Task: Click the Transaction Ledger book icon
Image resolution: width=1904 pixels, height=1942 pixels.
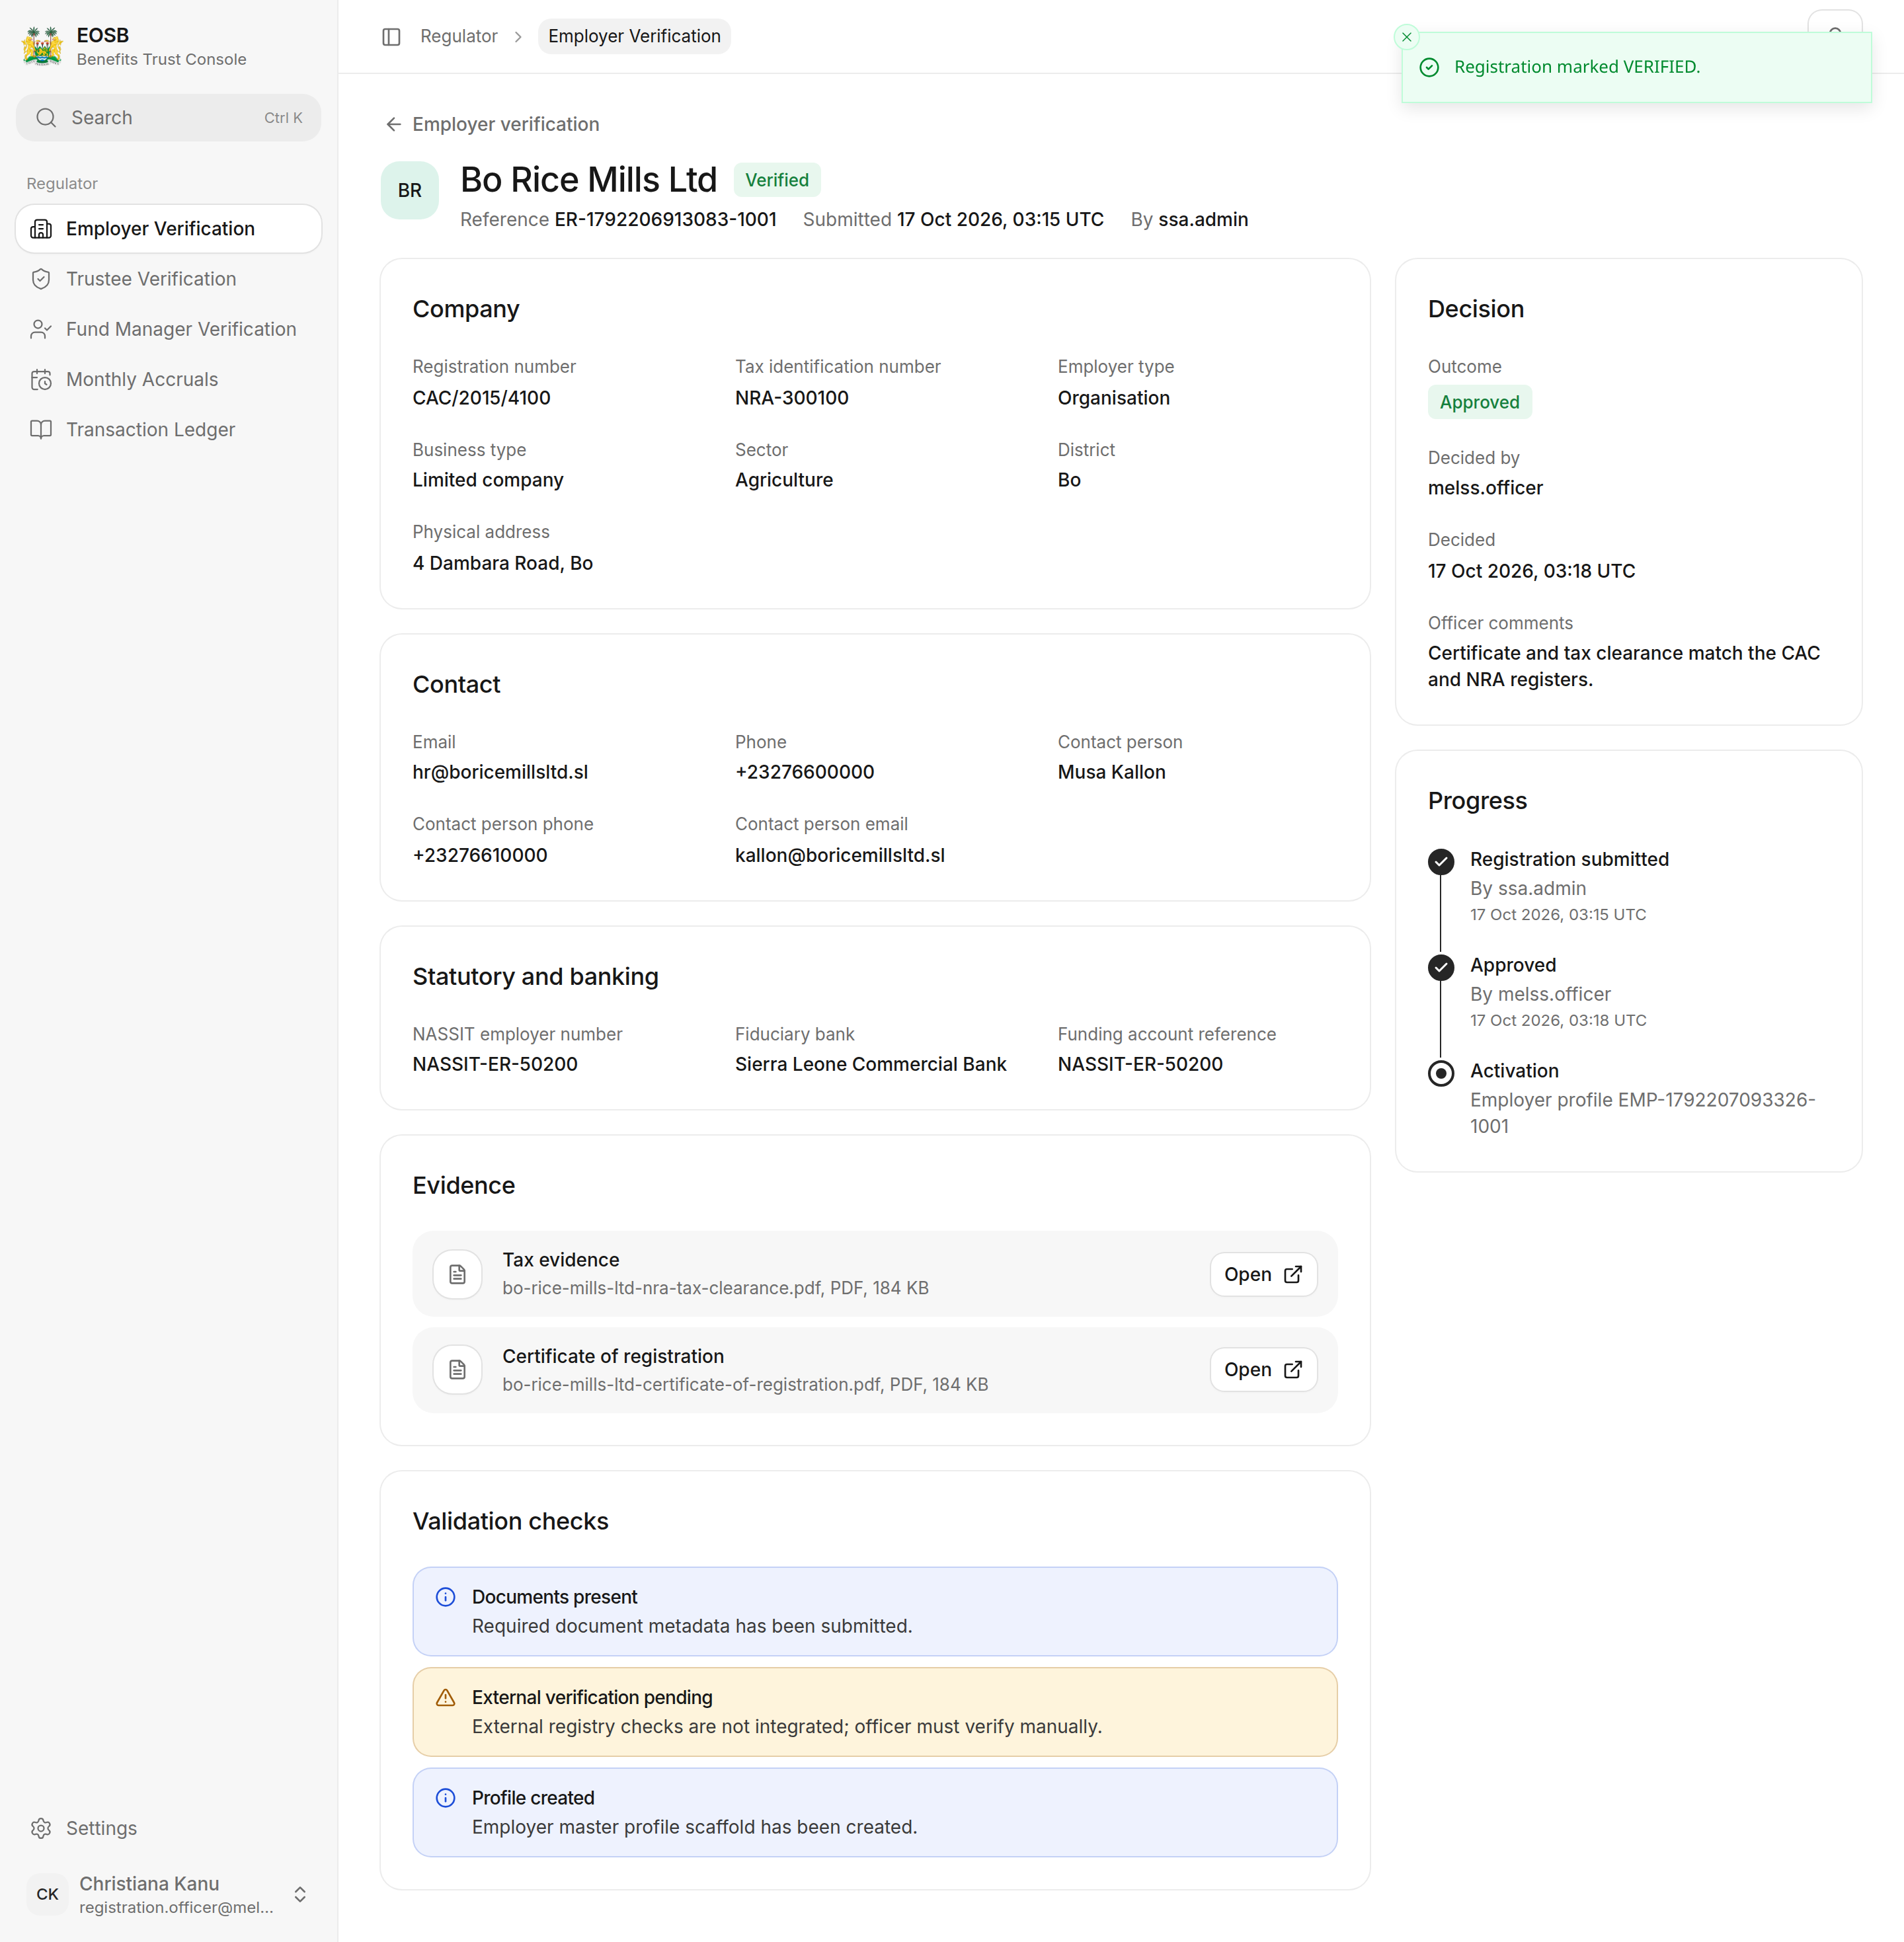Action: click(x=41, y=429)
